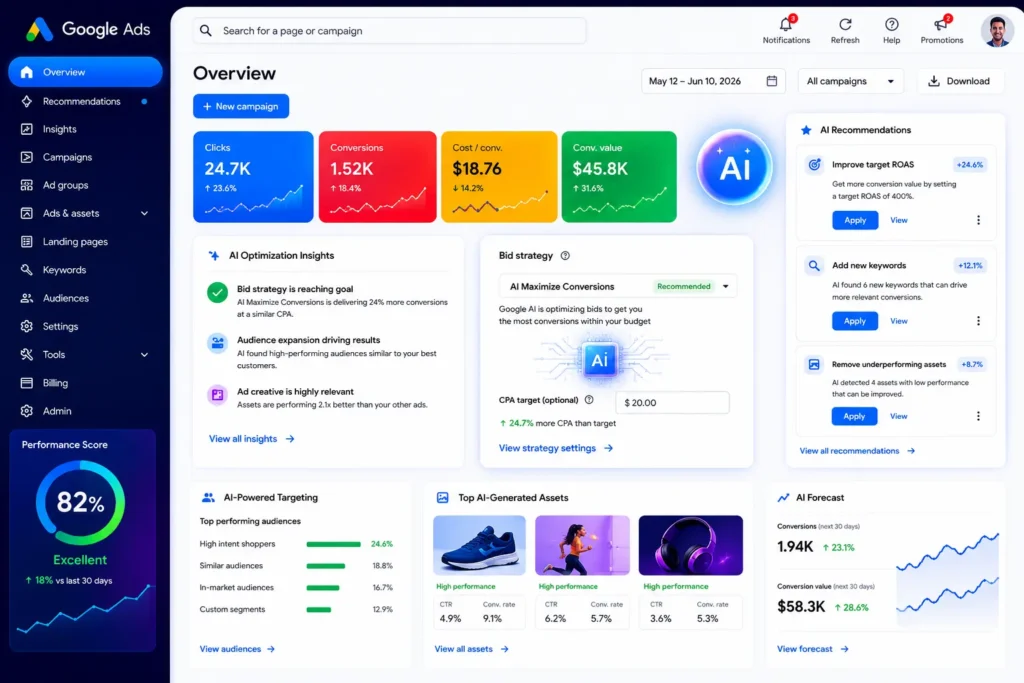1024x683 pixels.
Task: Open View forecast link
Action: coord(812,649)
